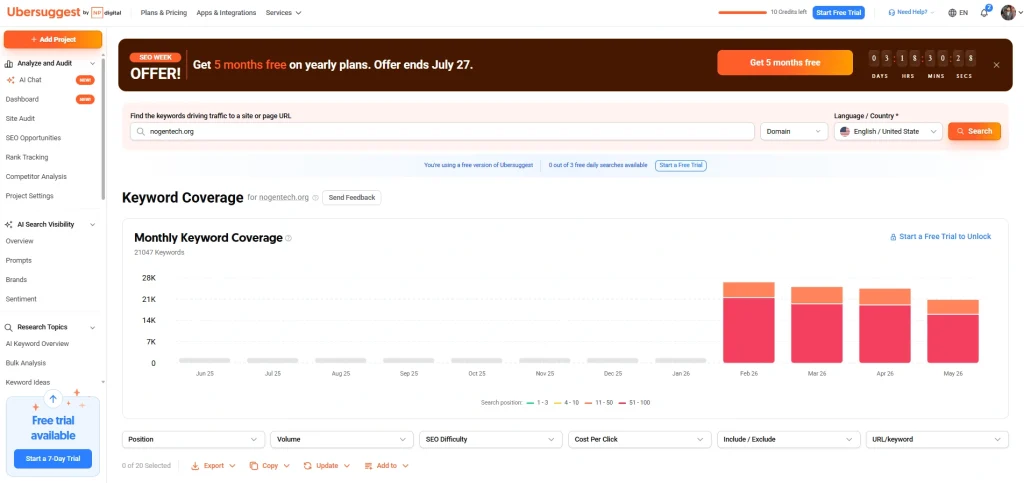Click the May 26 chart bar

(953, 332)
